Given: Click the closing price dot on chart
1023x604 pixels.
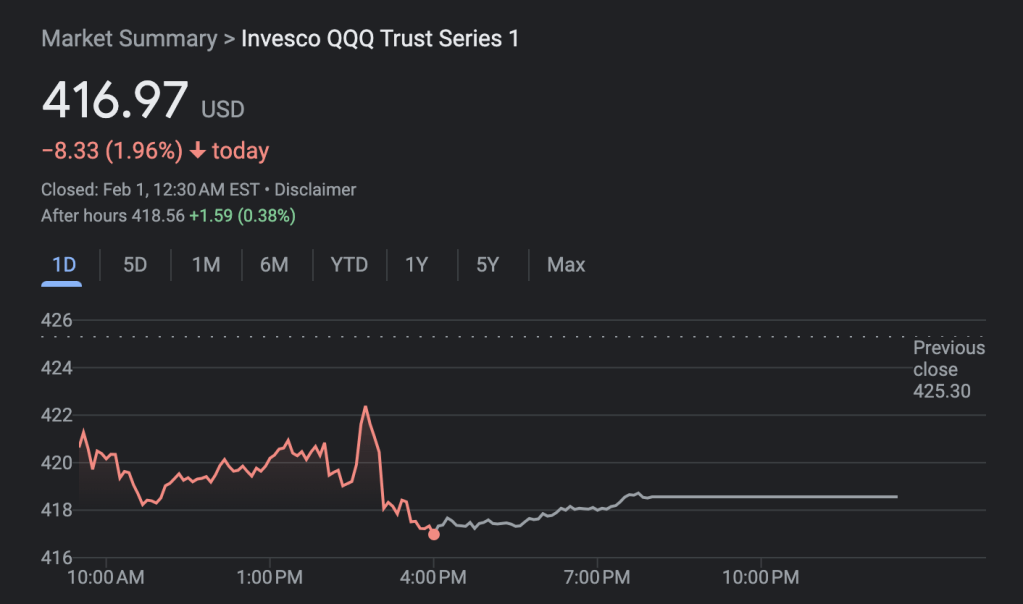Looking at the screenshot, I should 433,534.
